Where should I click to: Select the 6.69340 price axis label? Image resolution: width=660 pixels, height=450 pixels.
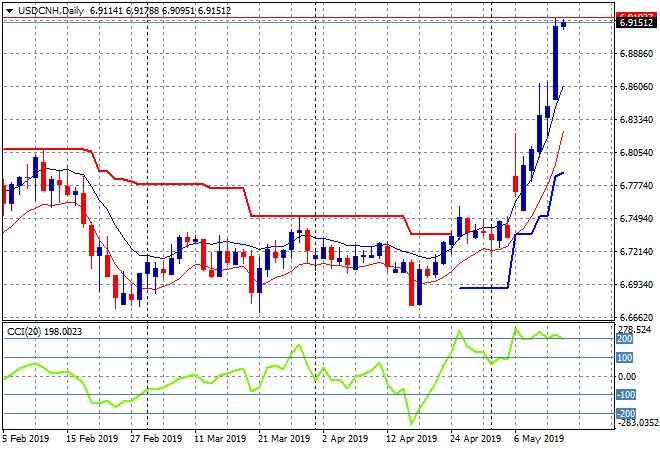pos(636,285)
